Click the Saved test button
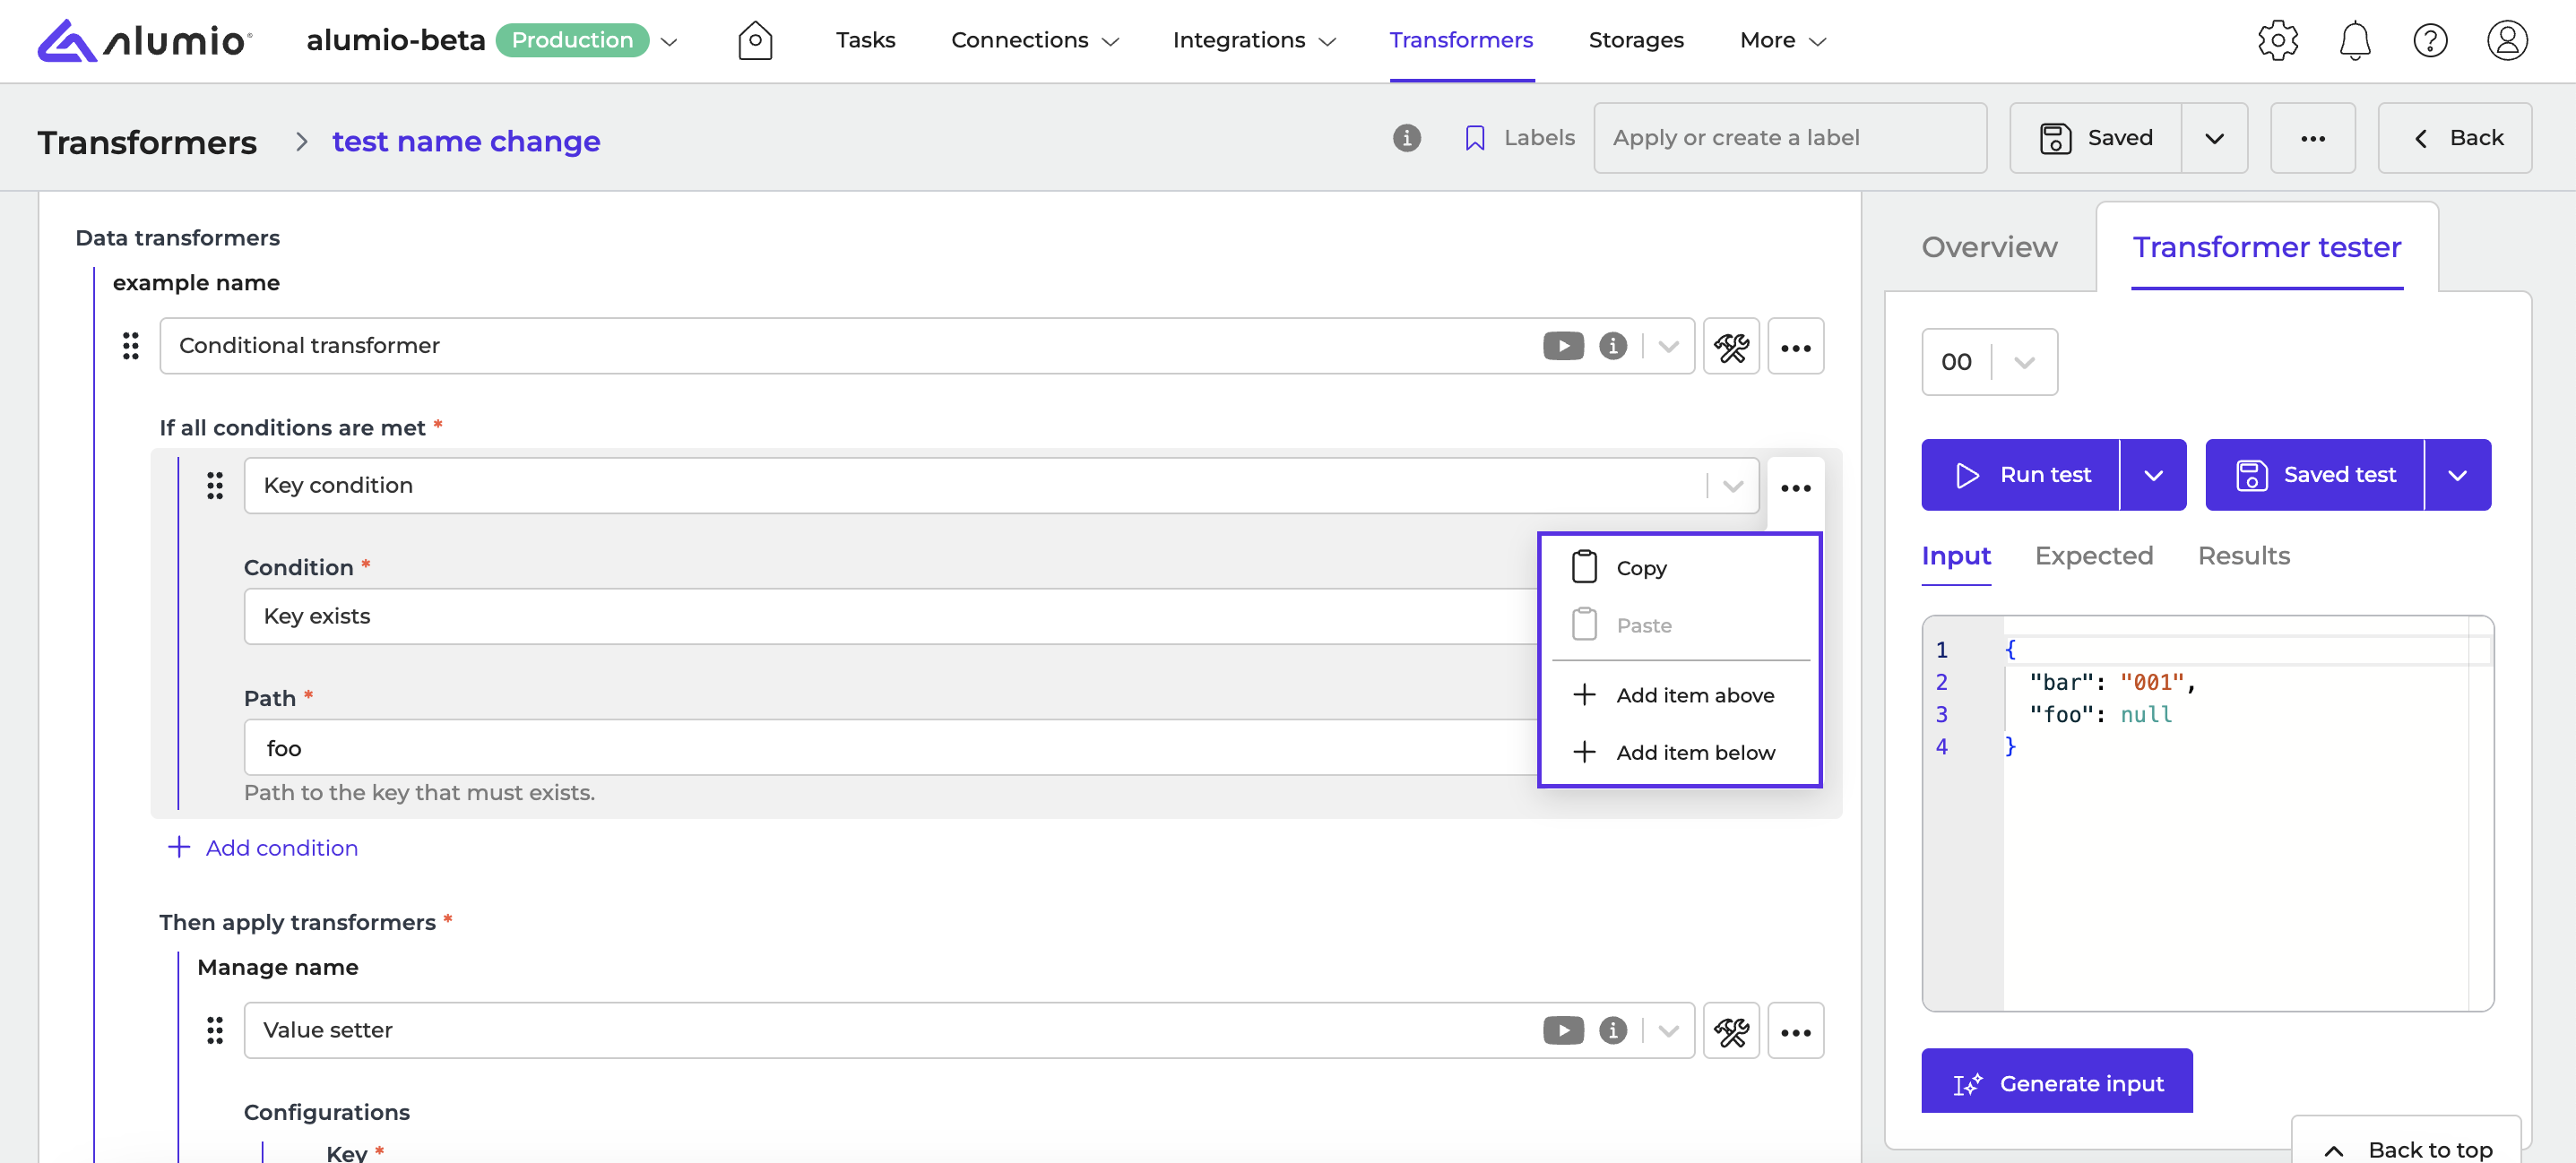 click(2314, 475)
